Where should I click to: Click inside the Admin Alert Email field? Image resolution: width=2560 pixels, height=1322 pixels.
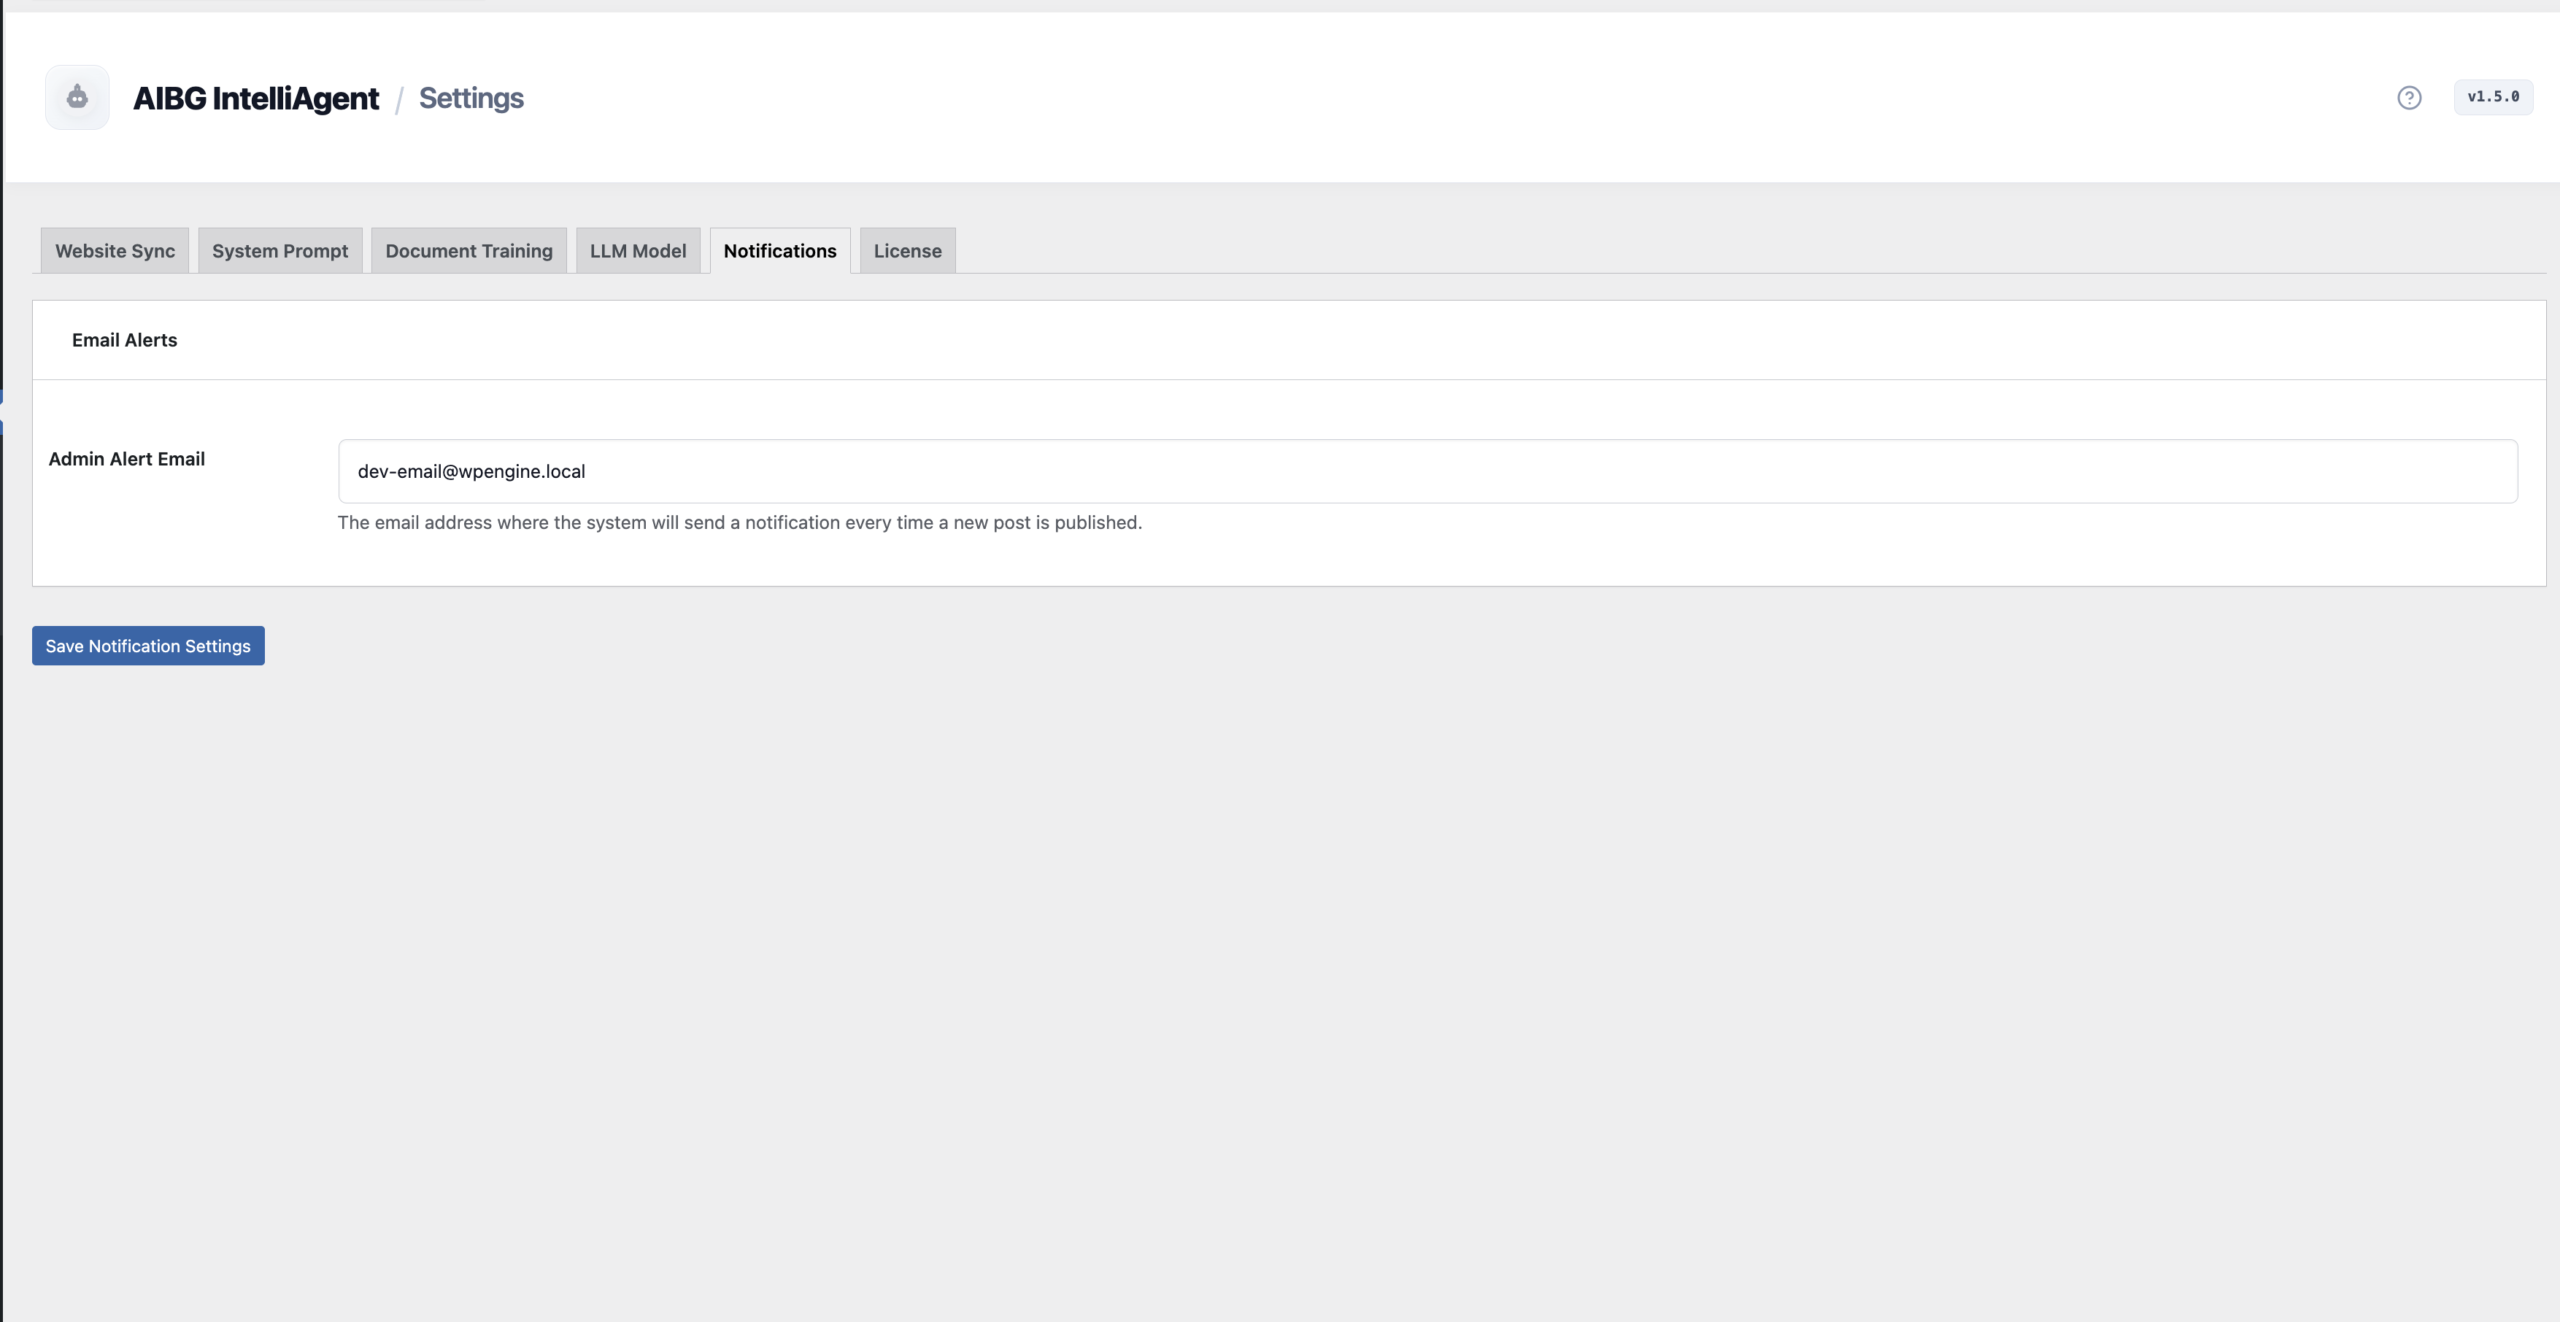(1427, 471)
